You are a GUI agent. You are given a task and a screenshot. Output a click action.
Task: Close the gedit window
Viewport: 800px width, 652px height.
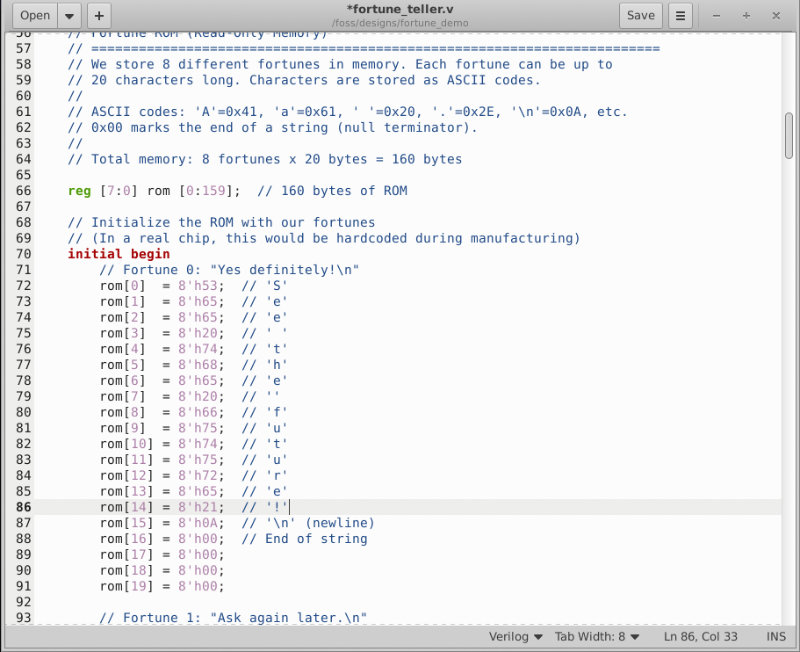click(x=774, y=15)
